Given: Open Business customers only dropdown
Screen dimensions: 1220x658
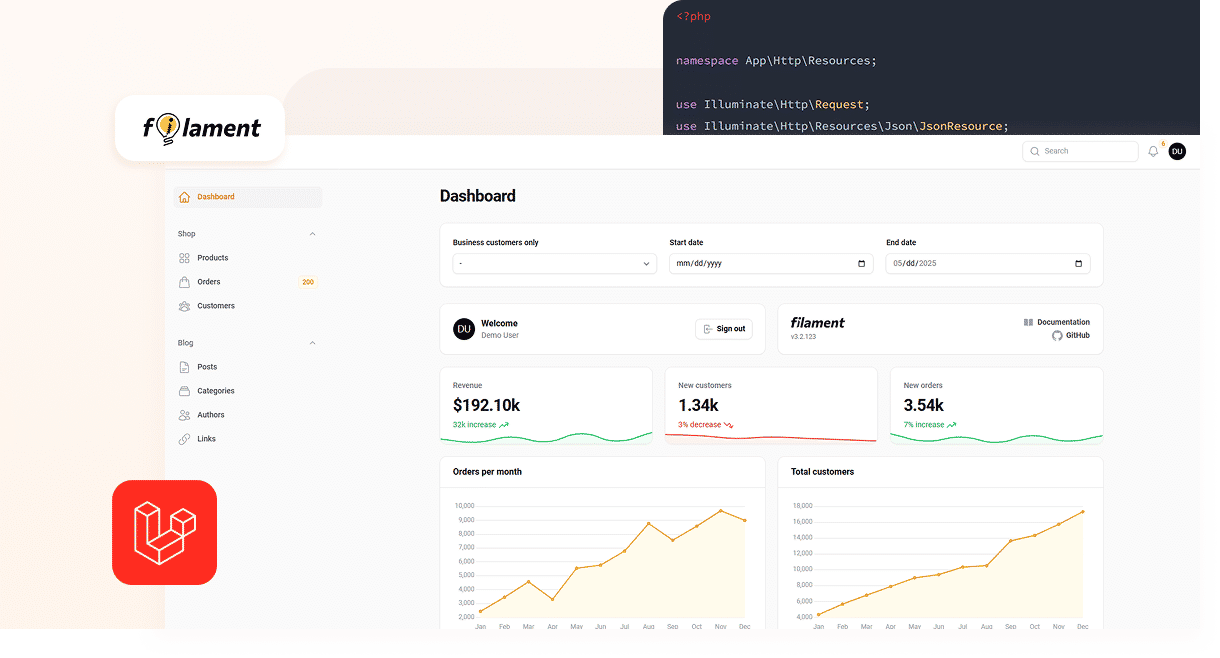Looking at the screenshot, I should [555, 264].
